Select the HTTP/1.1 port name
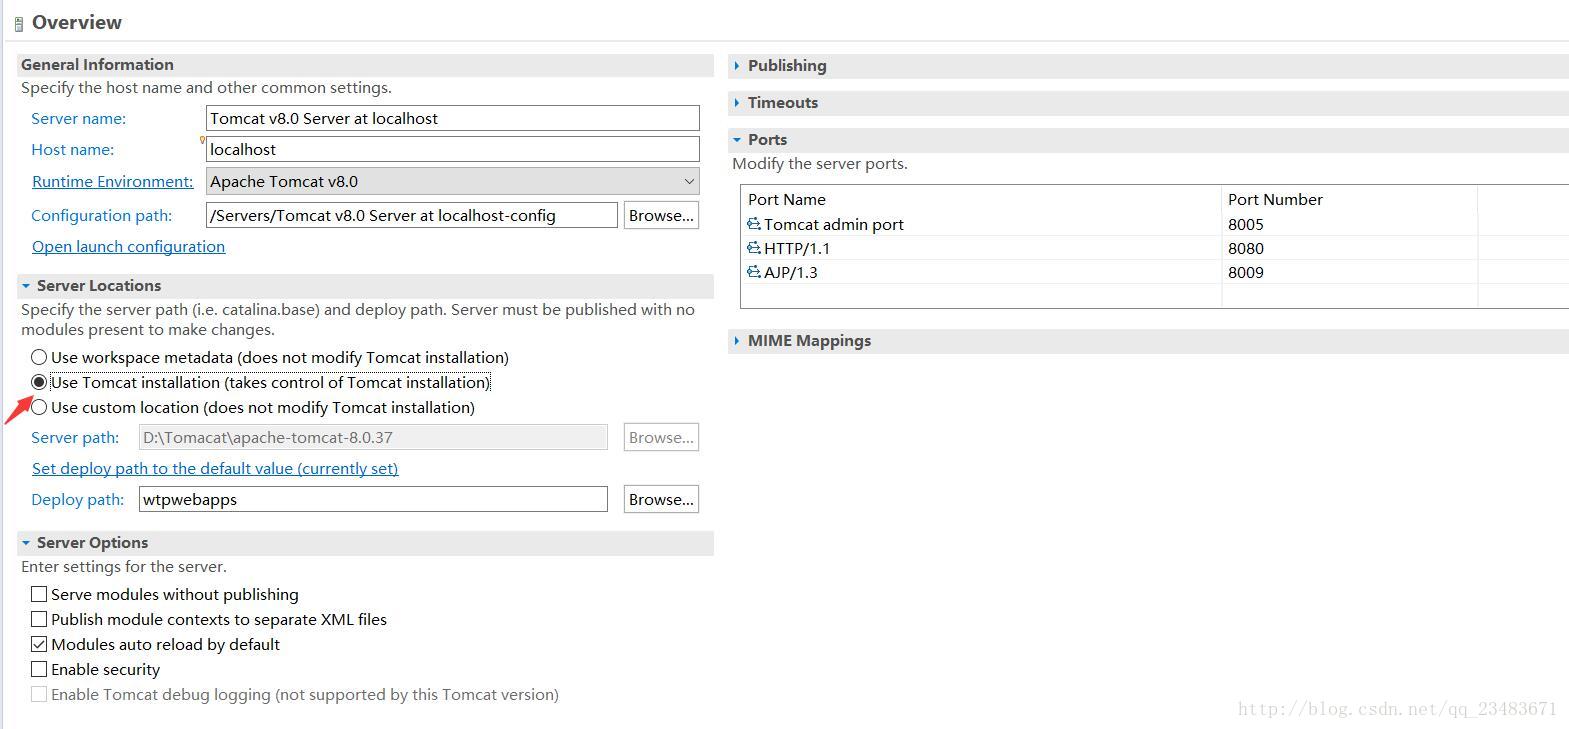 tap(797, 248)
